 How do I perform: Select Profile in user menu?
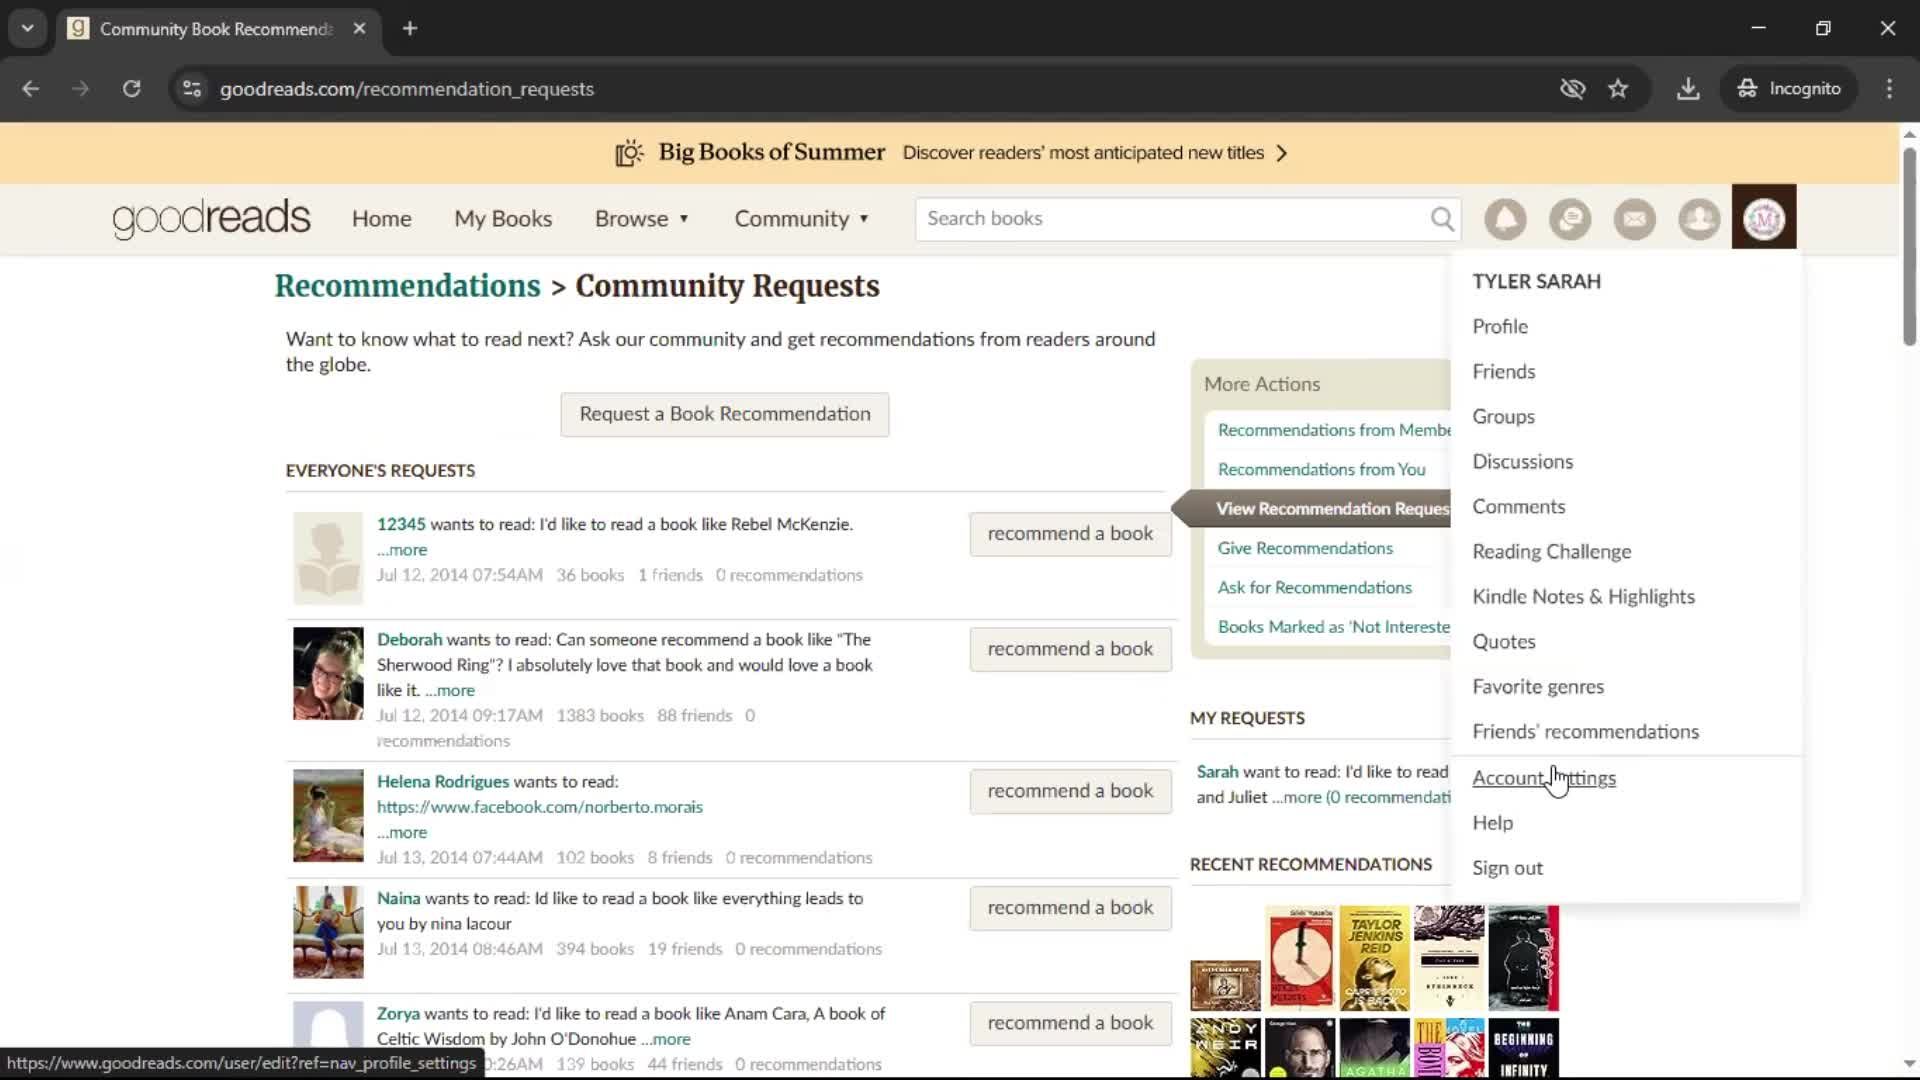pos(1500,326)
